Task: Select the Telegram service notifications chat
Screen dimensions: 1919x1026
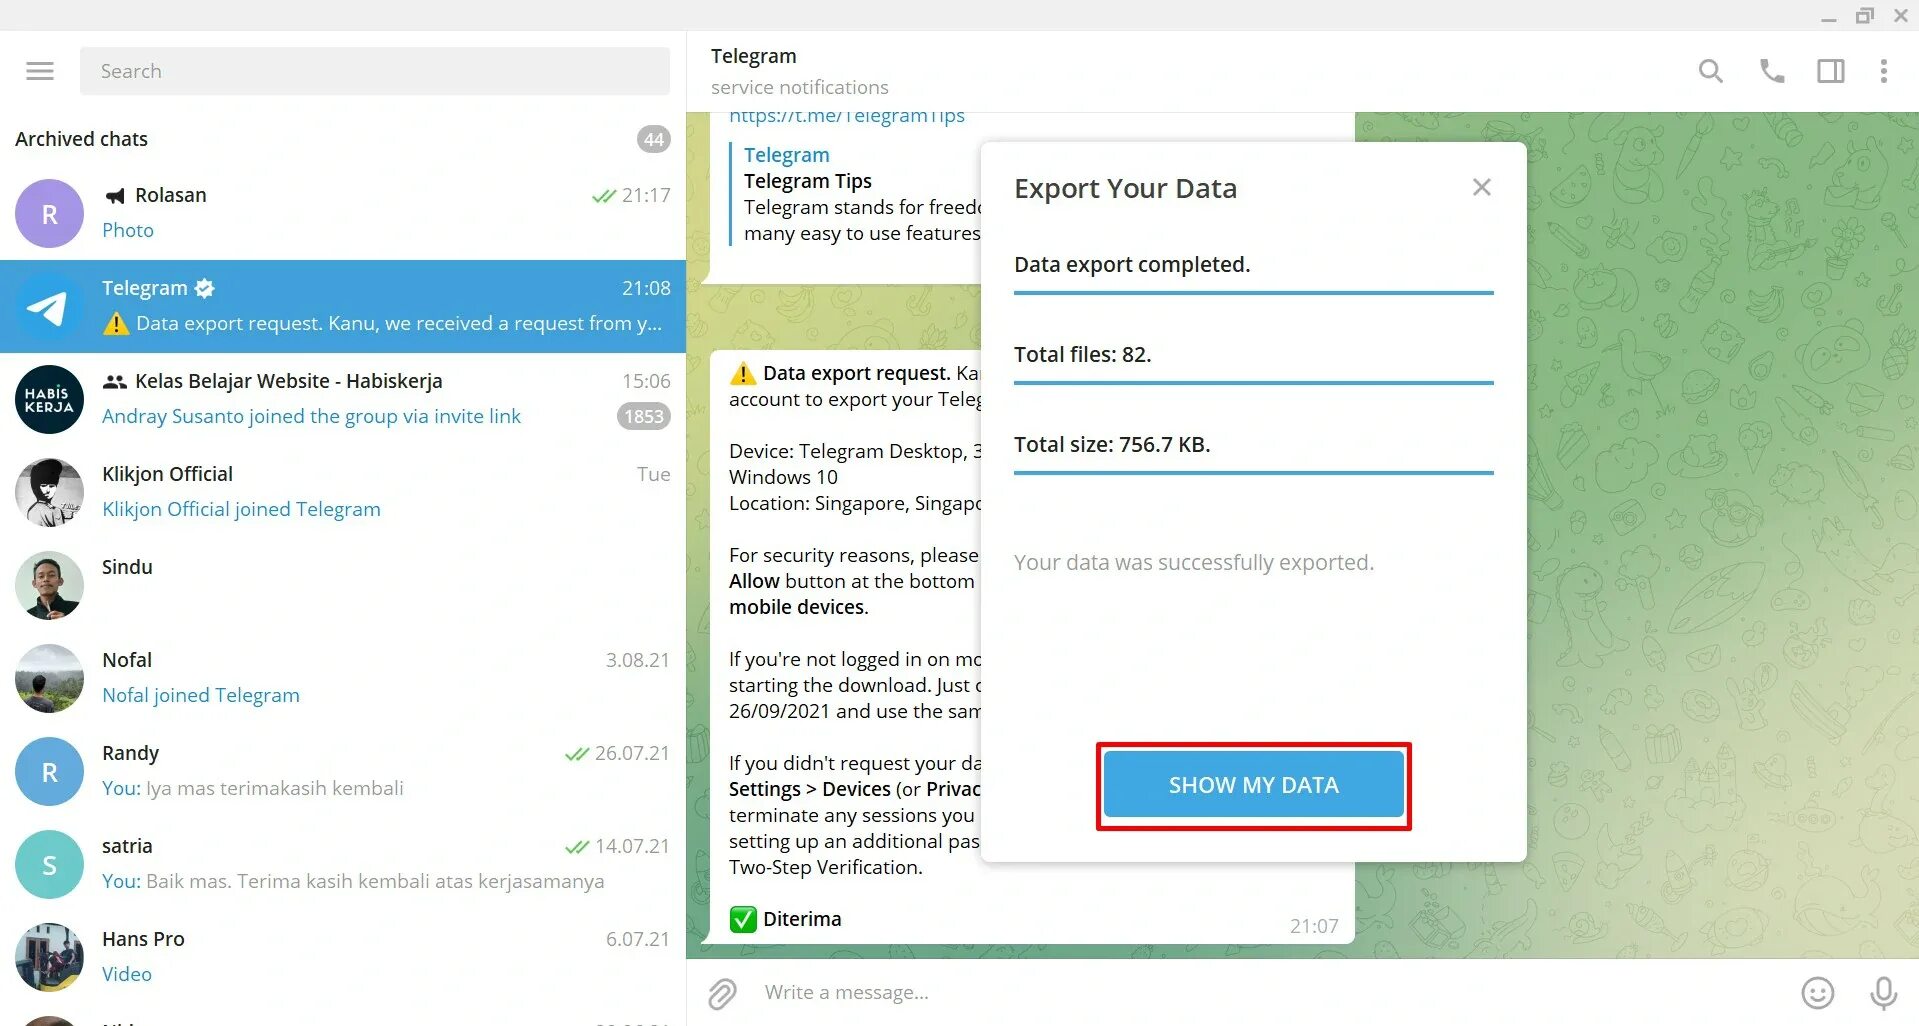Action: point(343,306)
